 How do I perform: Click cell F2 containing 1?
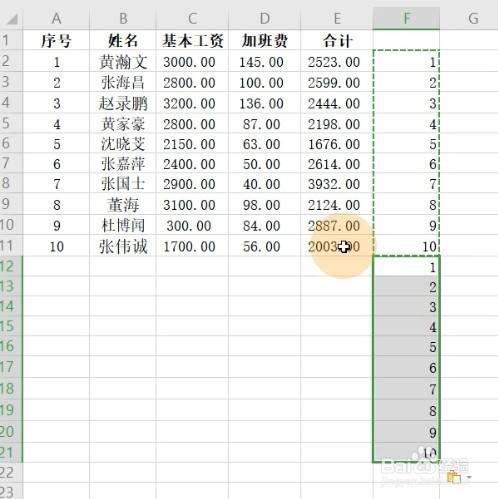tap(406, 62)
